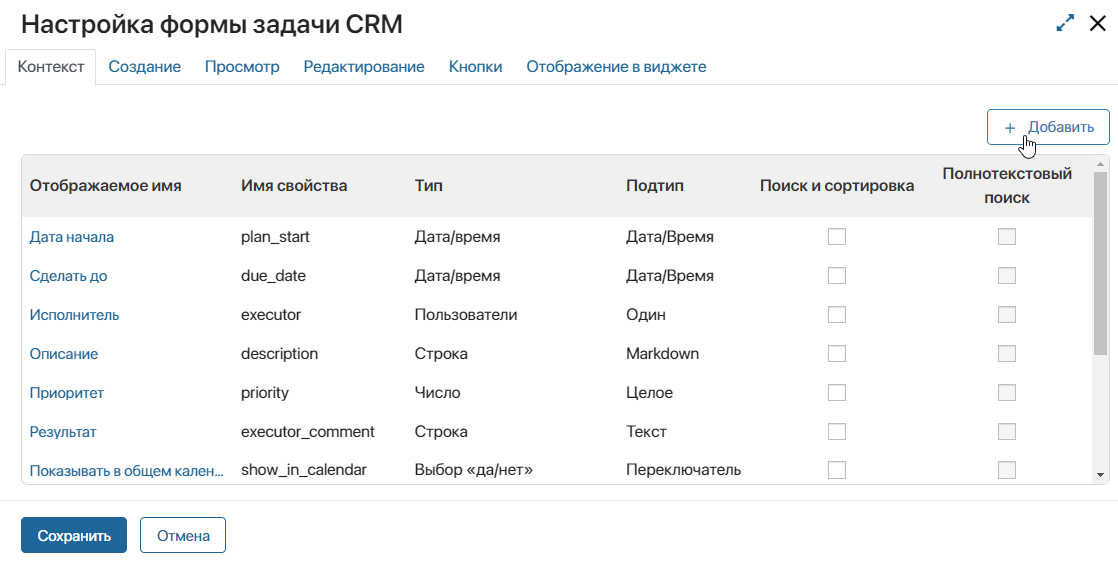Click the Полнотекстовый поиск column header
Viewport: 1118px width, 564px height.
pos(1007,185)
